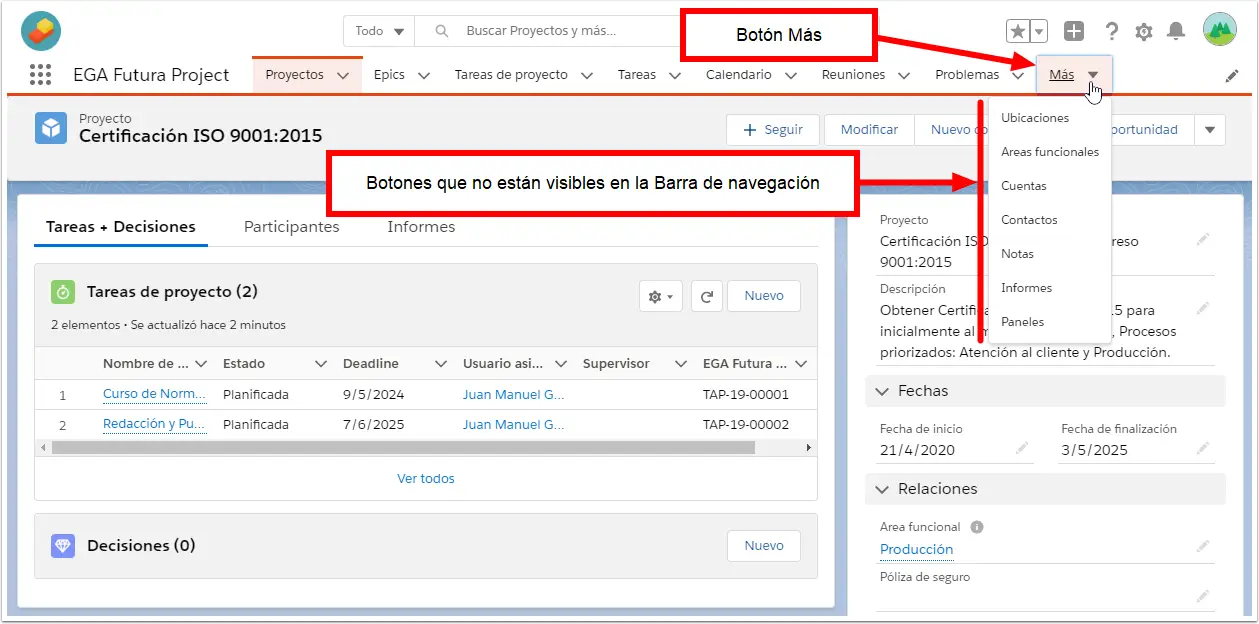Open Juan Manuel G... user in row 1

[x=514, y=395]
